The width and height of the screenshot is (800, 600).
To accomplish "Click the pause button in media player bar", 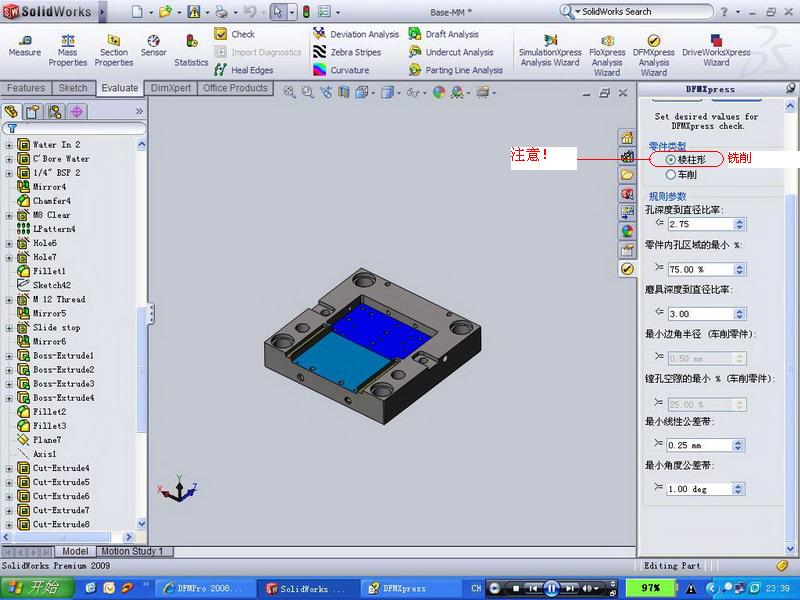I will pyautogui.click(x=551, y=588).
